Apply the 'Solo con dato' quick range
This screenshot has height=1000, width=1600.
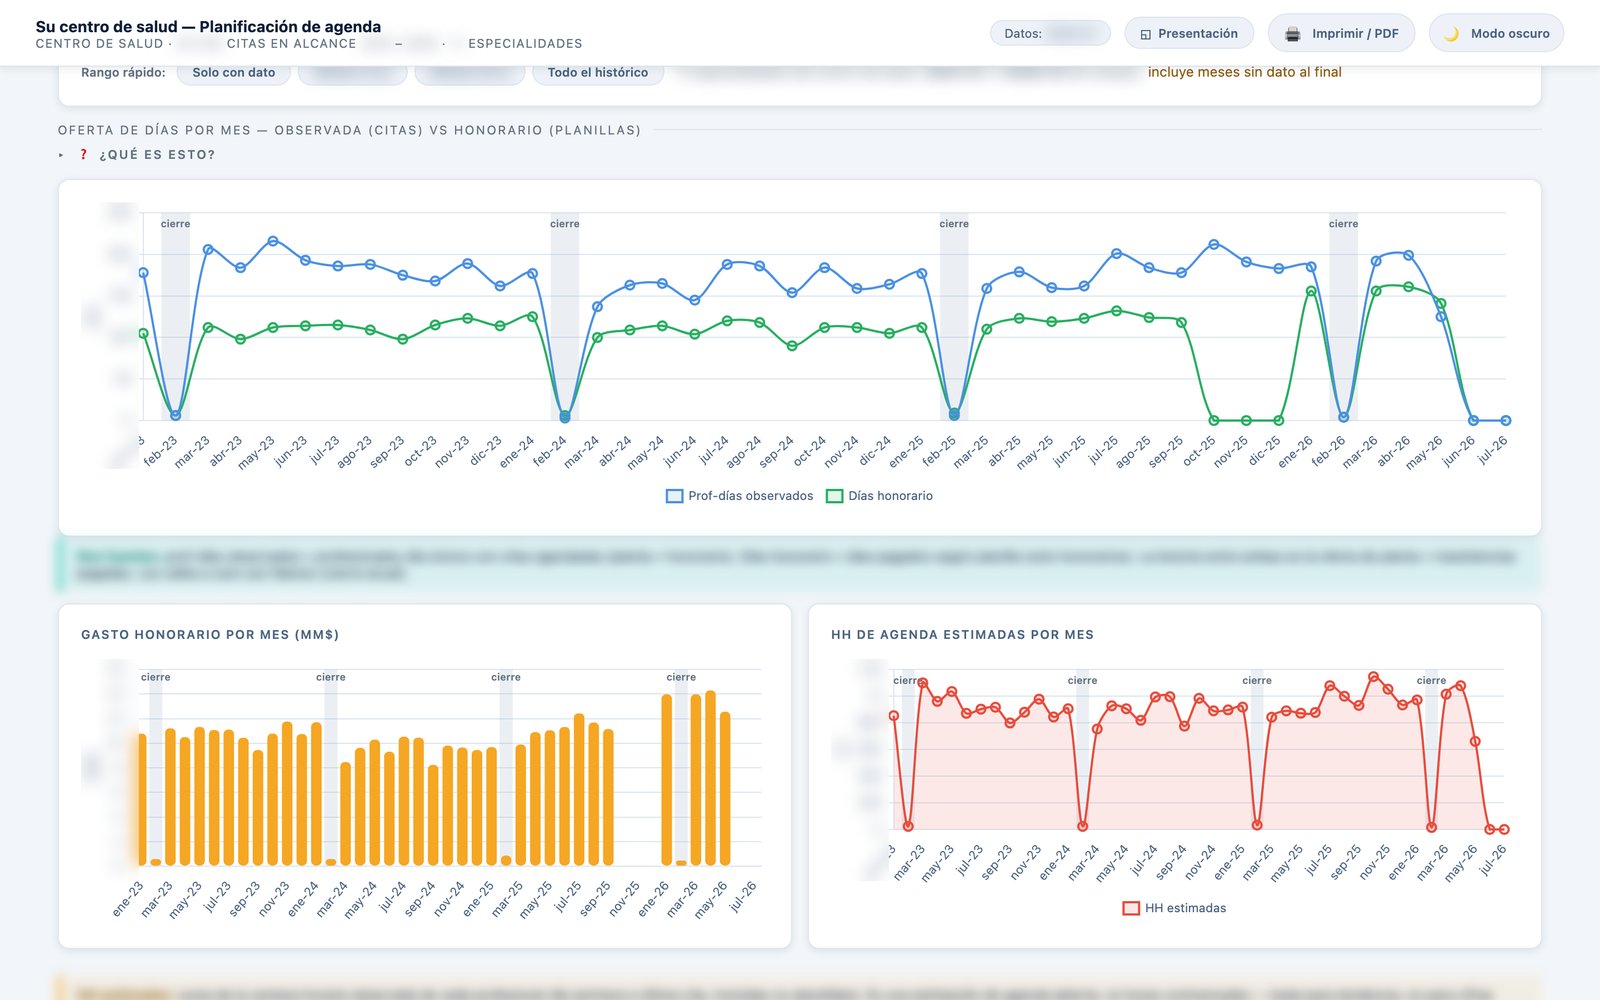click(233, 72)
